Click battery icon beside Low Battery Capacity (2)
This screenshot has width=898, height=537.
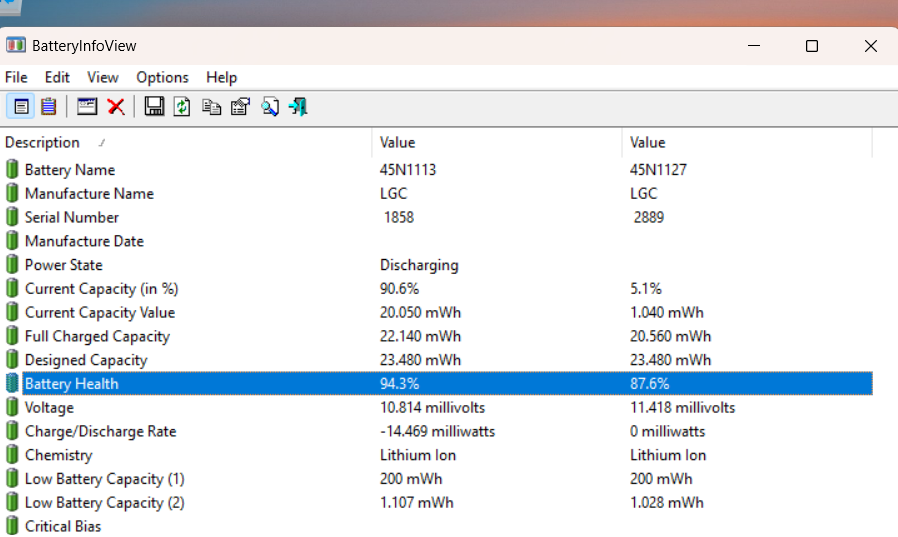click(12, 502)
